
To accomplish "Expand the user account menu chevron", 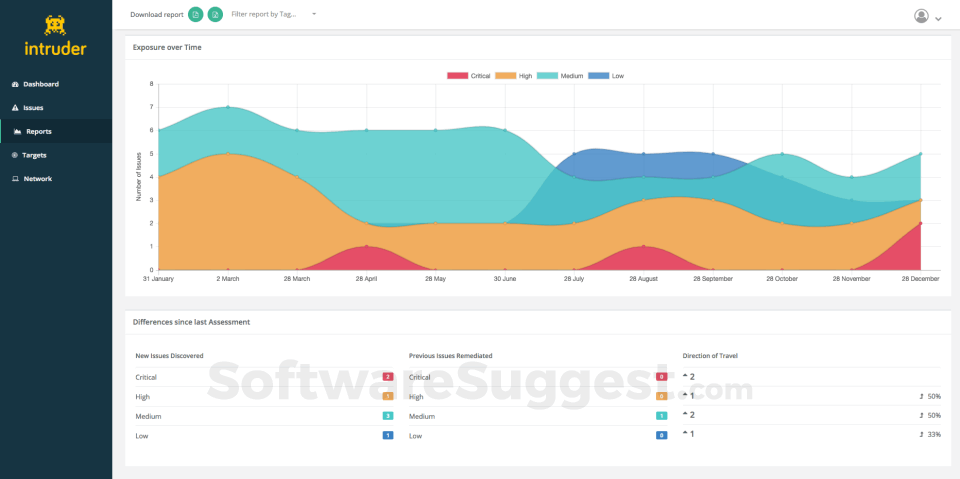I will click(x=939, y=18).
